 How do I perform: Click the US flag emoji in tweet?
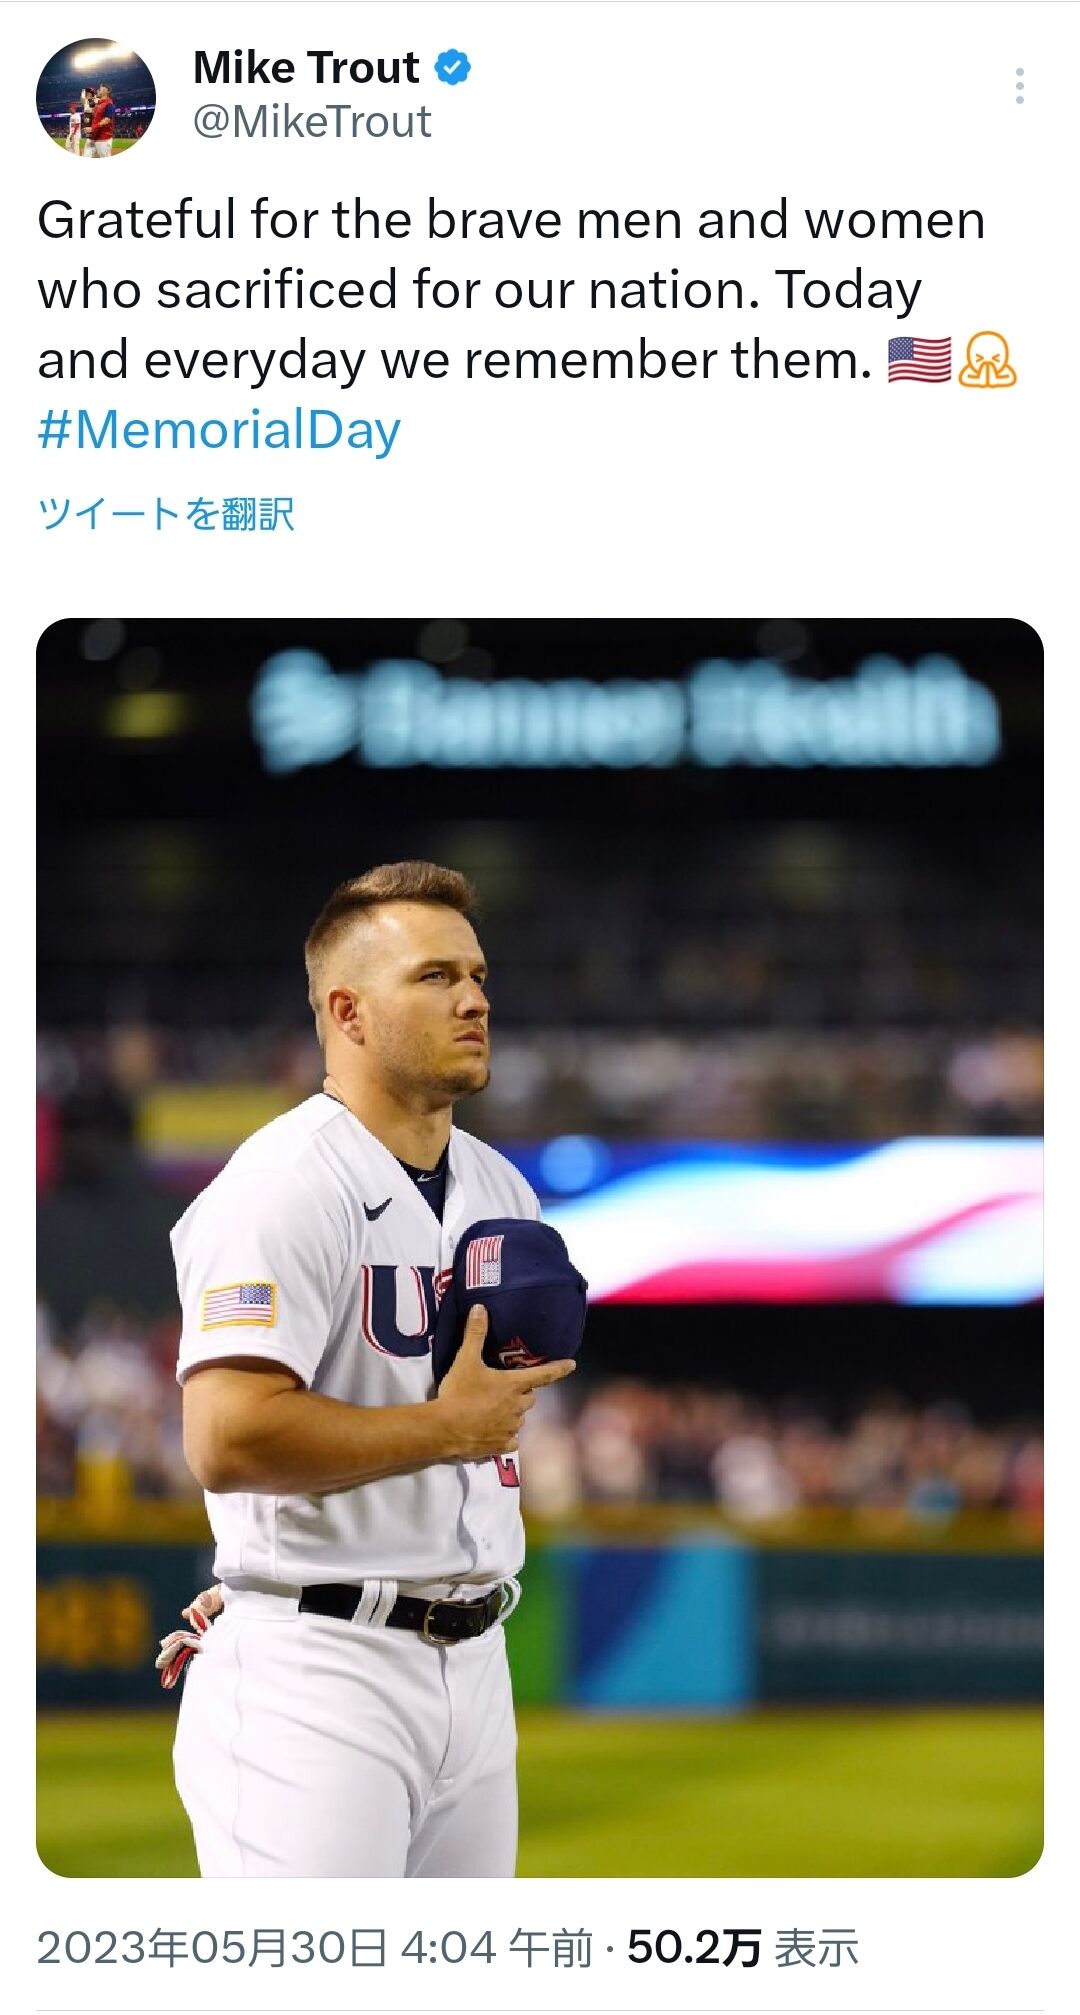[919, 360]
